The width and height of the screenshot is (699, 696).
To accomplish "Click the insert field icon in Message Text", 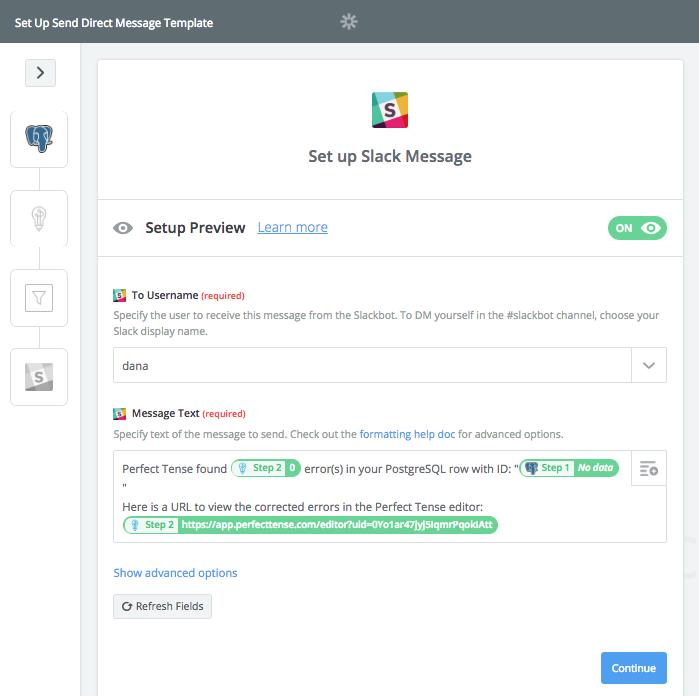I will point(649,468).
